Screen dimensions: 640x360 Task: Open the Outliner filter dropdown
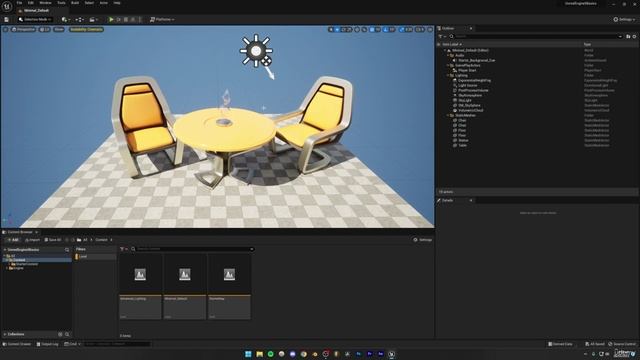pyautogui.click(x=442, y=36)
